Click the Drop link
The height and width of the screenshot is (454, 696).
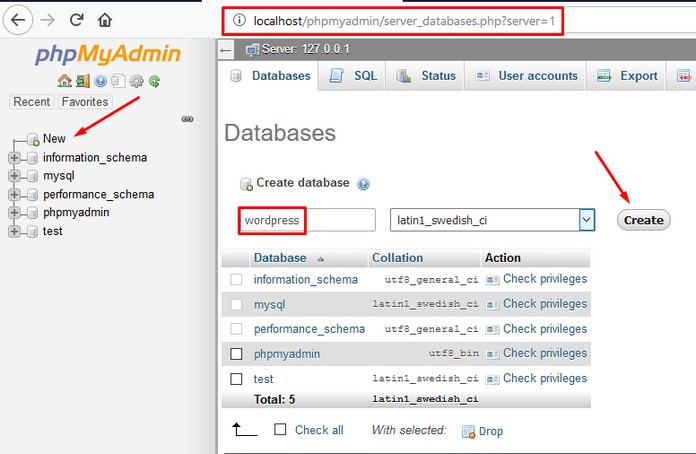(x=490, y=431)
